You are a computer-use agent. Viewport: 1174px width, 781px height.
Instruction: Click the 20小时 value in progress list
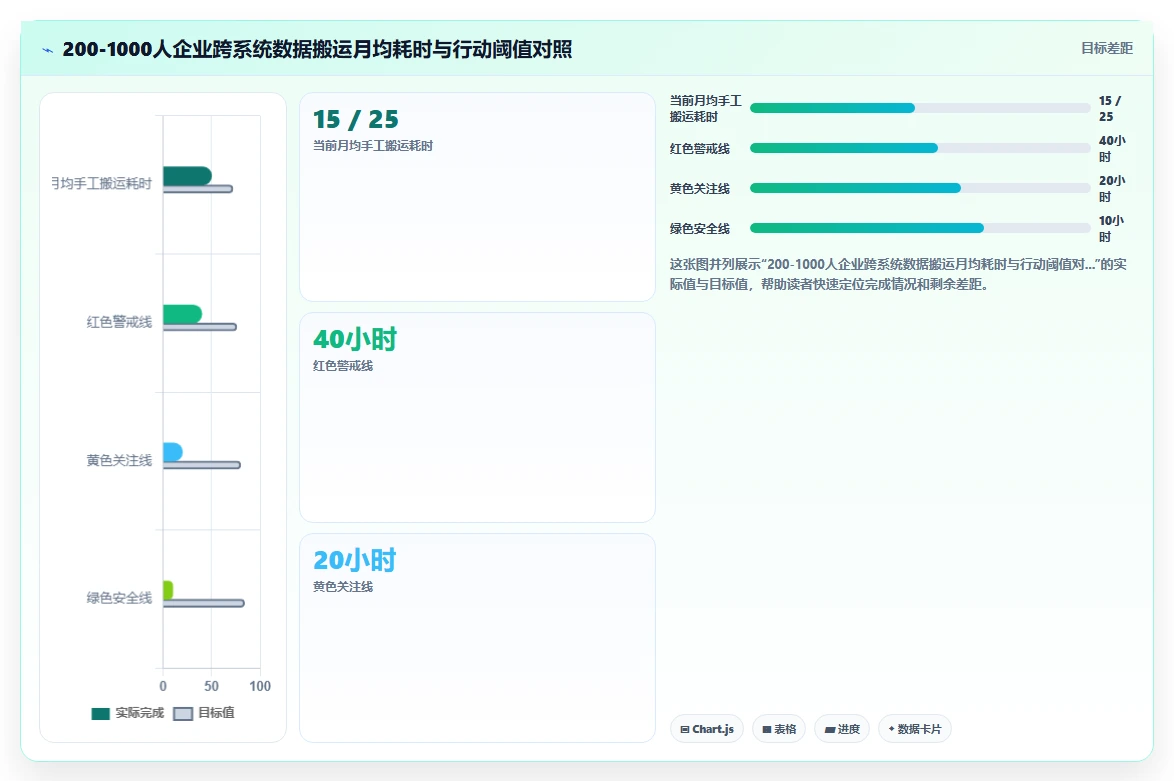tap(1112, 188)
